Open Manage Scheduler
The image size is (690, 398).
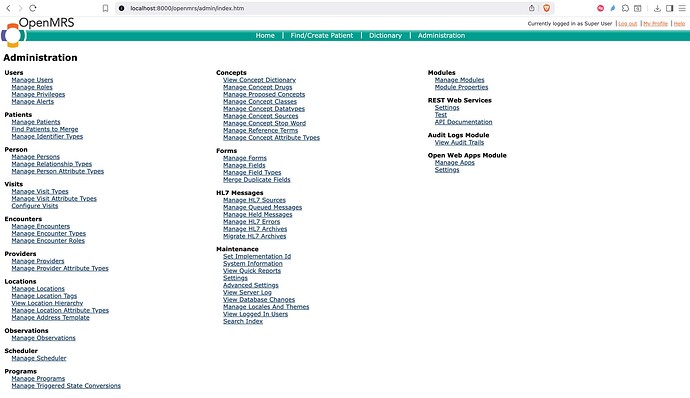click(39, 358)
